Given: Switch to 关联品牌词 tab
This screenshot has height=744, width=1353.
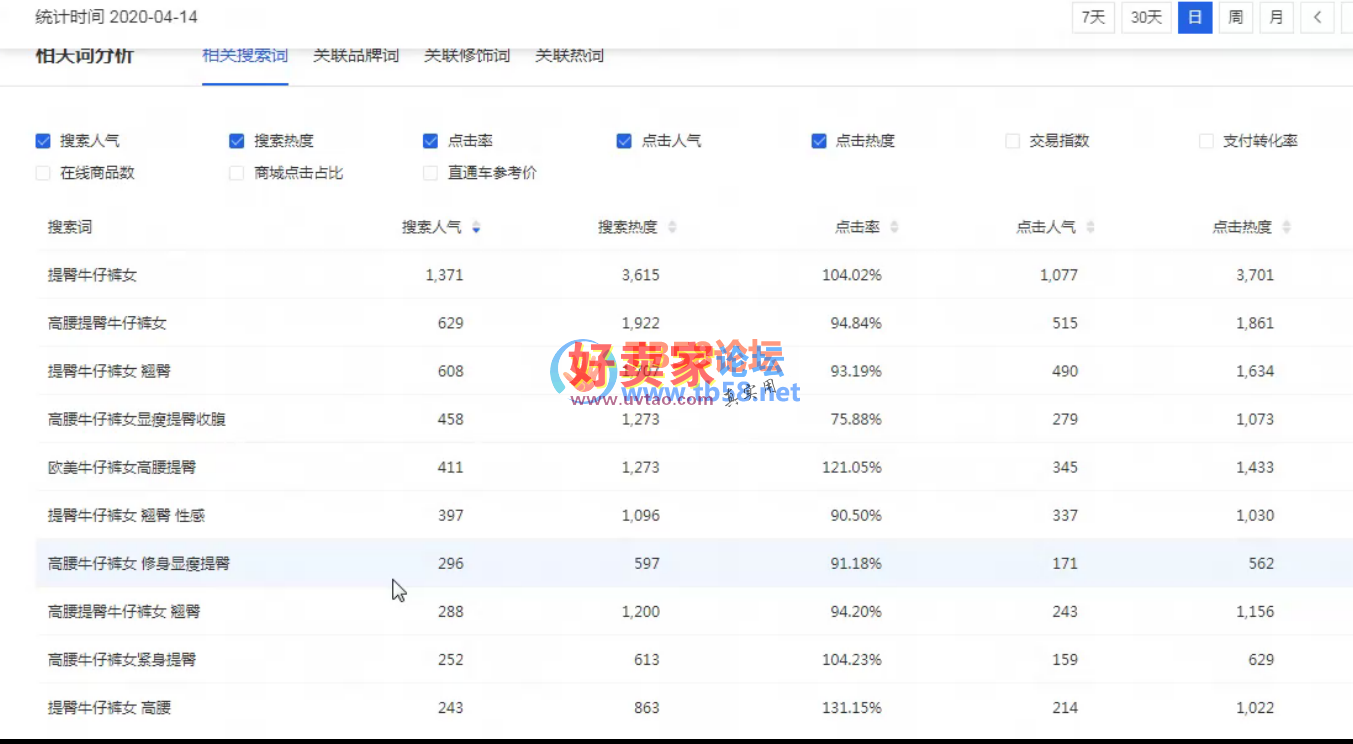Looking at the screenshot, I should point(356,56).
